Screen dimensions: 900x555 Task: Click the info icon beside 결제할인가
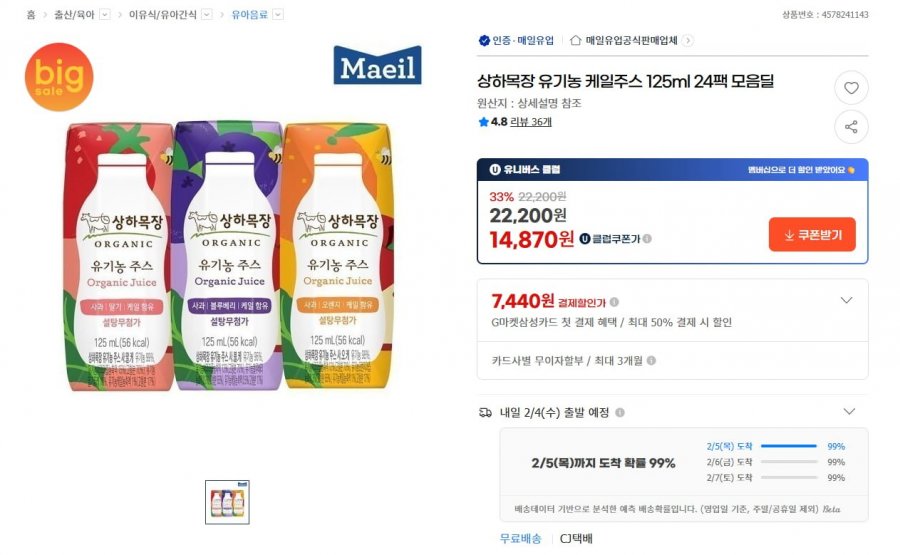pos(614,302)
